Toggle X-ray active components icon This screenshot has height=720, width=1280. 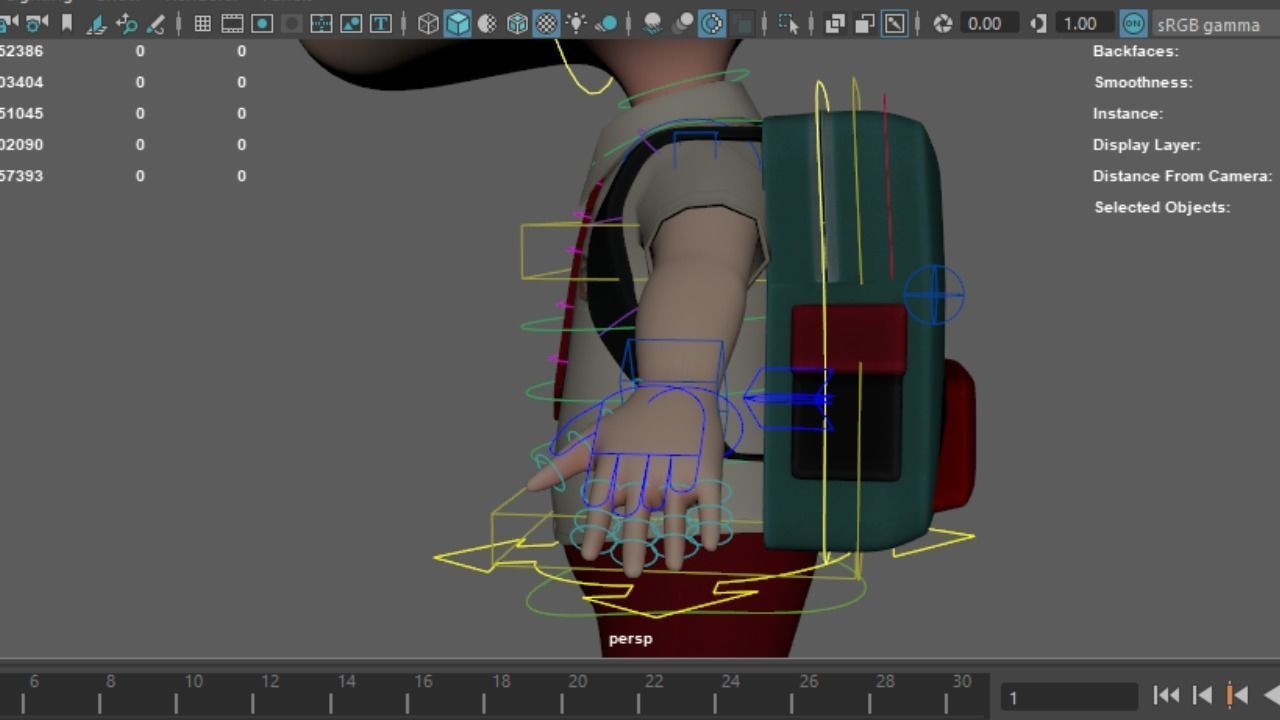pos(865,23)
